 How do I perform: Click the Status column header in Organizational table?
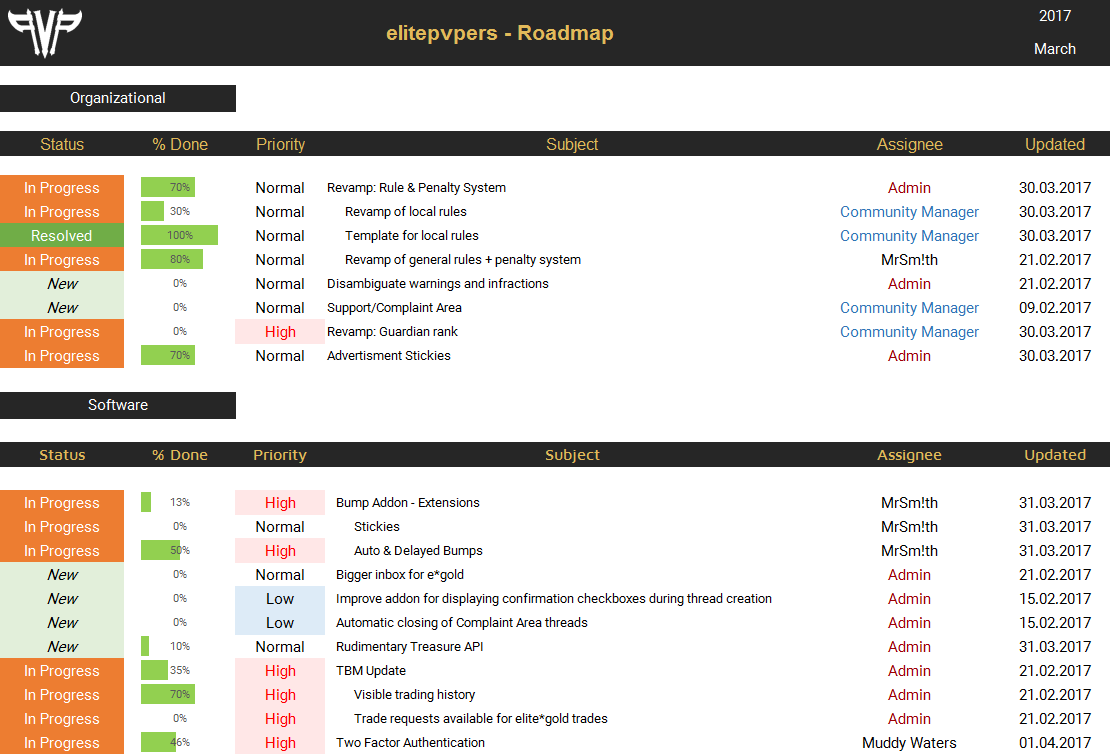[62, 144]
